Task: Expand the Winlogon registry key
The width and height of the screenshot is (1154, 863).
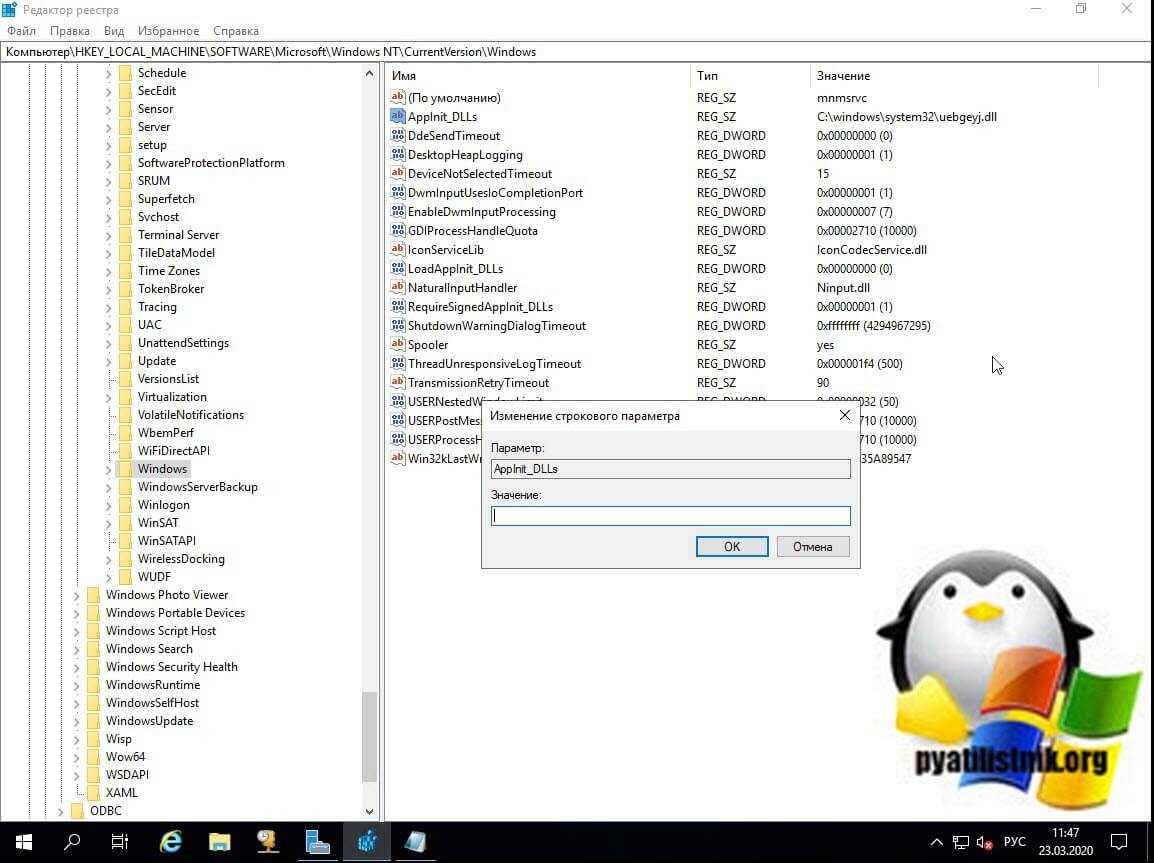Action: [108, 505]
